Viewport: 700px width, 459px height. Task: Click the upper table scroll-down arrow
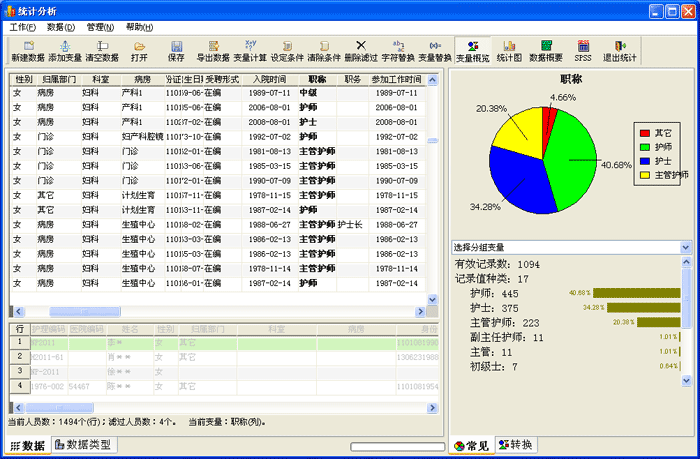432,299
